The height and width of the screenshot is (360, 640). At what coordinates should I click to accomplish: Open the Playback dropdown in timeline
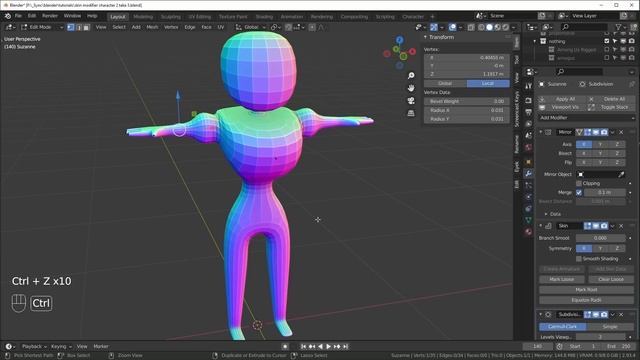pyautogui.click(x=34, y=347)
